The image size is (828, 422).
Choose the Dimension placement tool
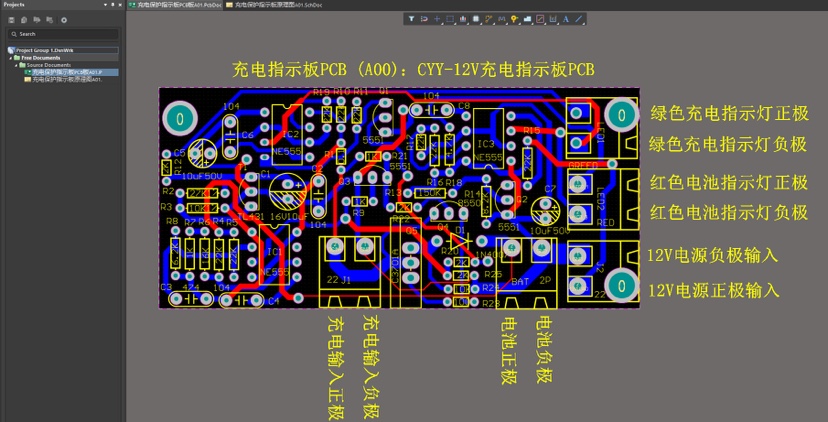click(553, 19)
